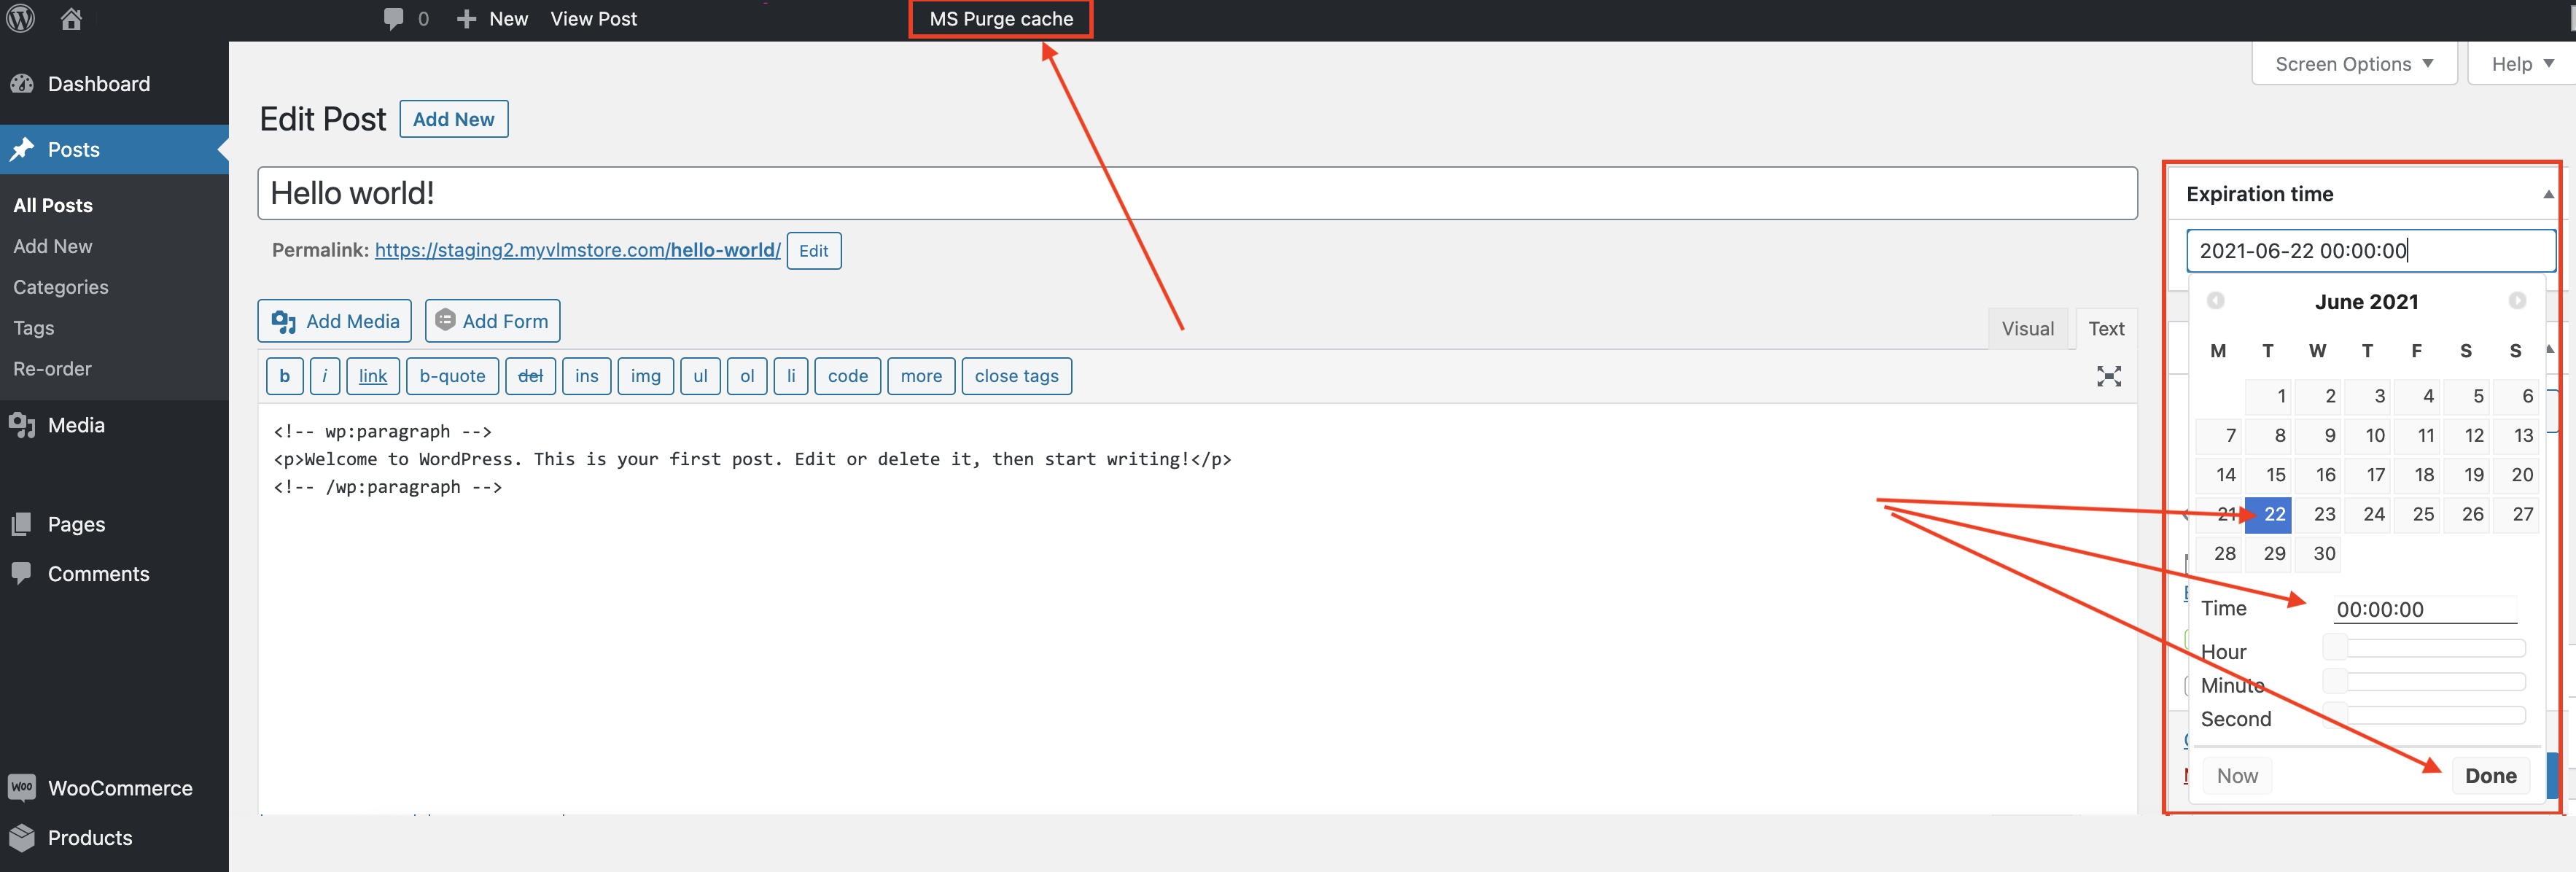Click the home site icon
The width and height of the screenshot is (2576, 872).
(x=71, y=18)
